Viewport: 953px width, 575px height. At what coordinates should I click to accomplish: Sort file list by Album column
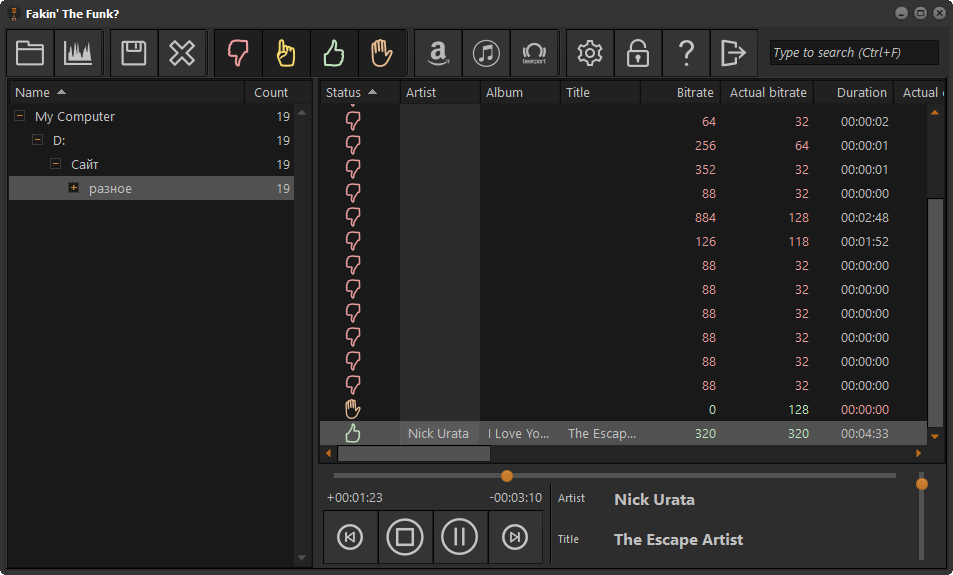(x=520, y=92)
